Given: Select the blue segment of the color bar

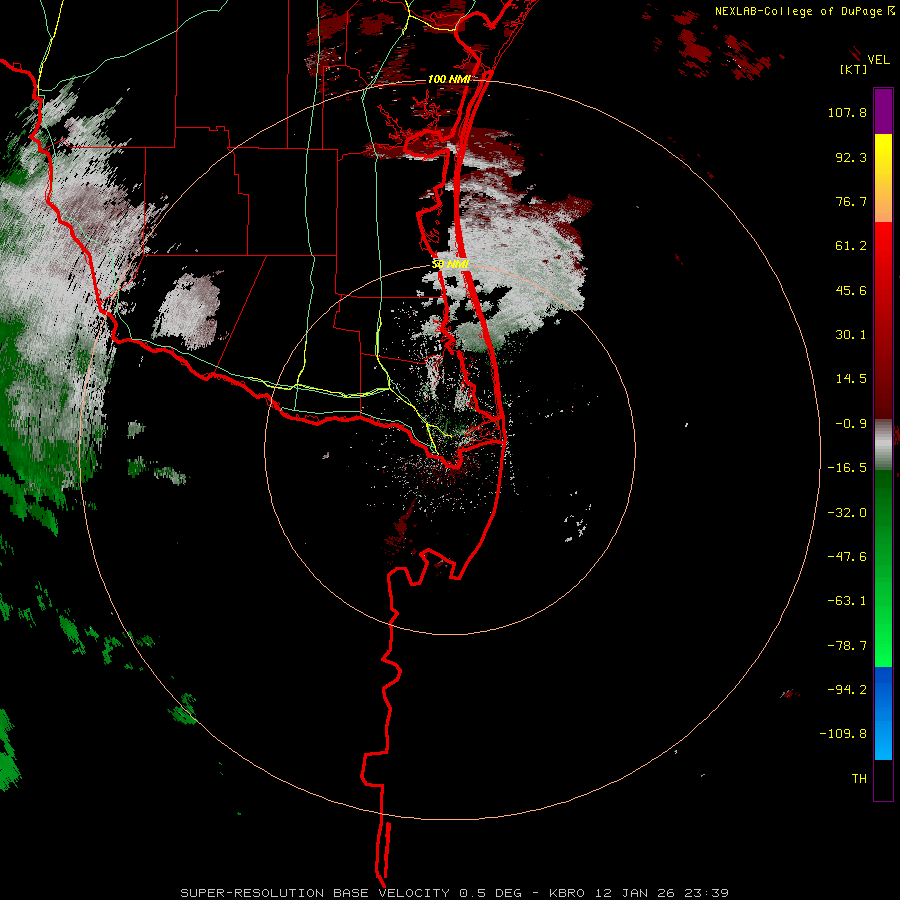Looking at the screenshot, I should [x=883, y=713].
